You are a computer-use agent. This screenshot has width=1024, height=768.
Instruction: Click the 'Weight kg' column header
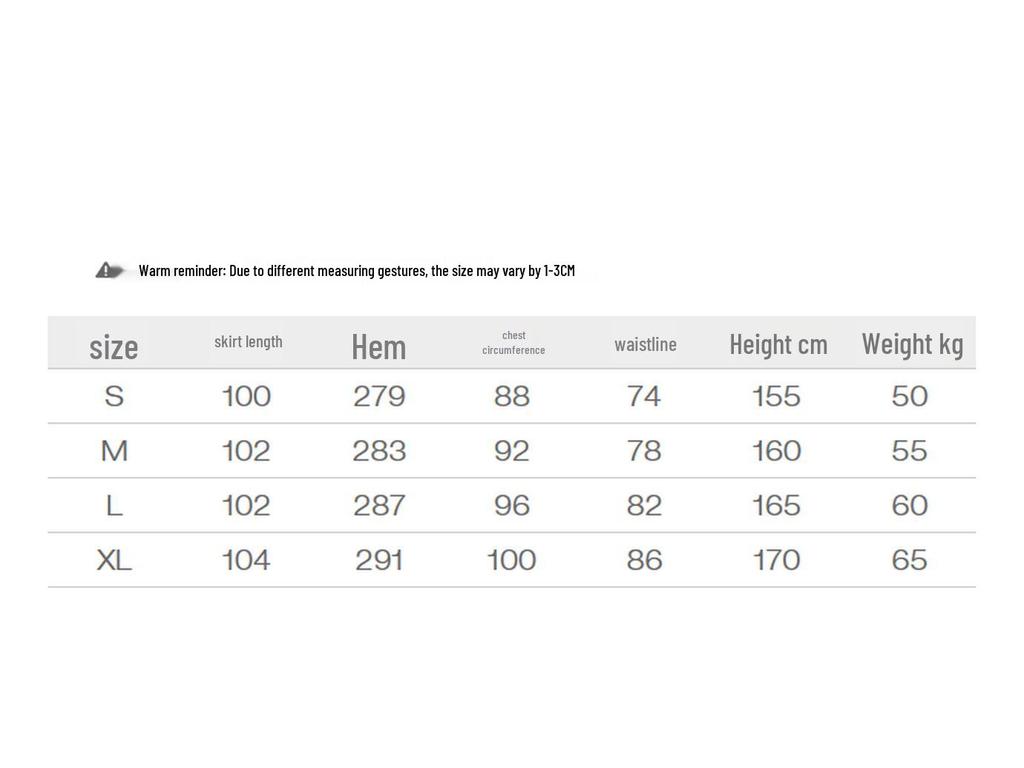point(912,344)
